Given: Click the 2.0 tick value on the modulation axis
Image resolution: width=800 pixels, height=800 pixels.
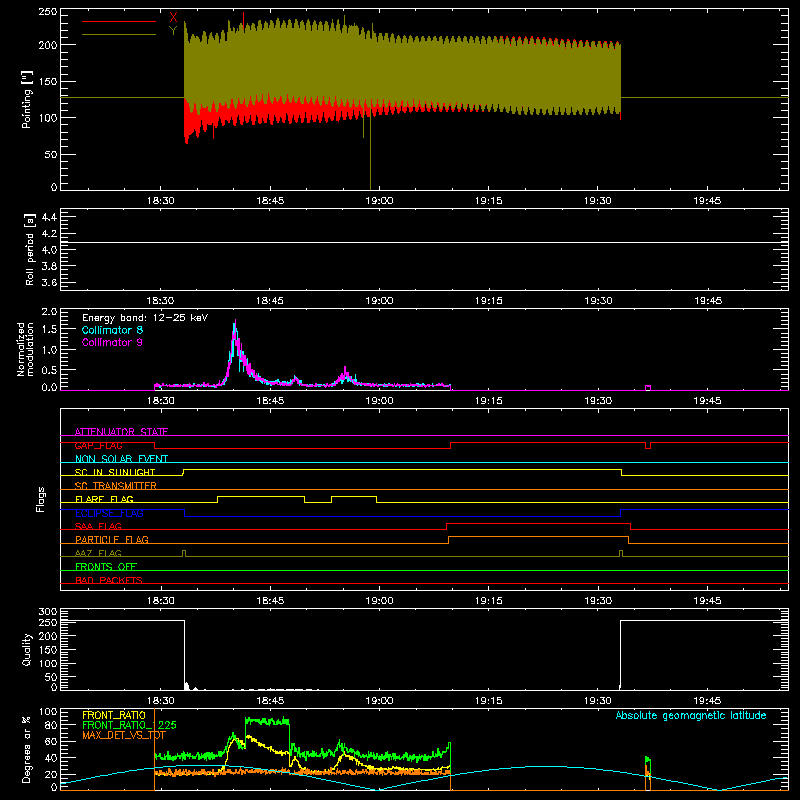Looking at the screenshot, I should (49, 312).
